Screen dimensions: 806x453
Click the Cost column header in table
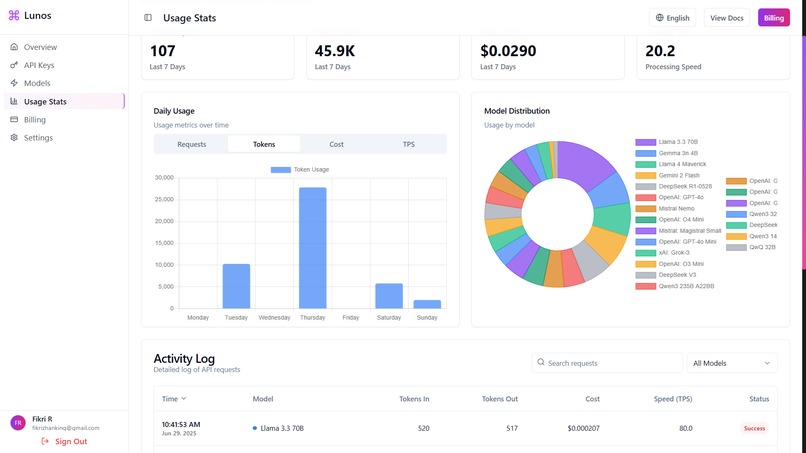592,398
